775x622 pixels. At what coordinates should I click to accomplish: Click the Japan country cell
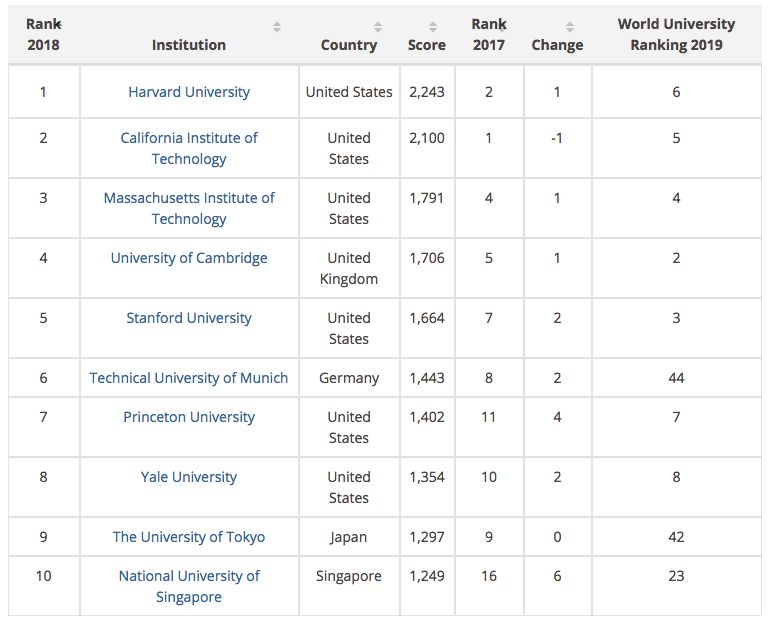(349, 537)
